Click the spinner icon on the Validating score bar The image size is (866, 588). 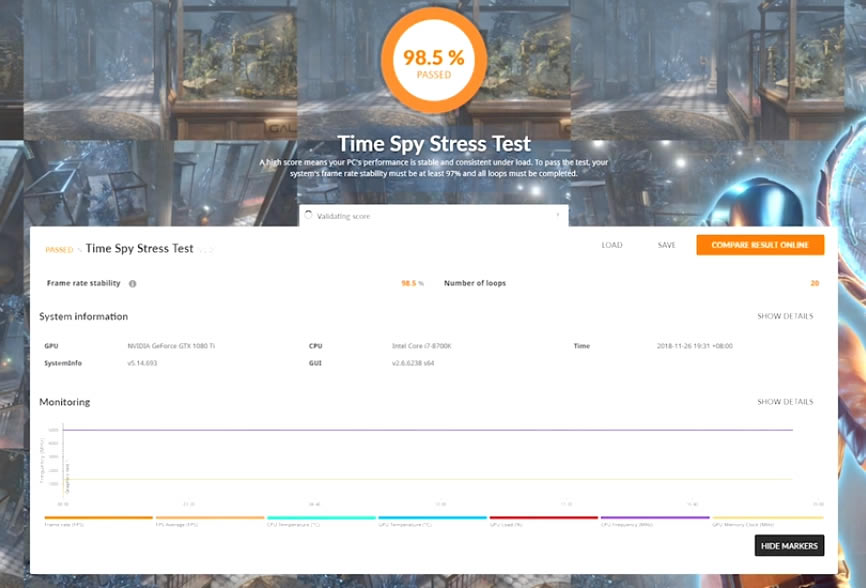[x=310, y=214]
